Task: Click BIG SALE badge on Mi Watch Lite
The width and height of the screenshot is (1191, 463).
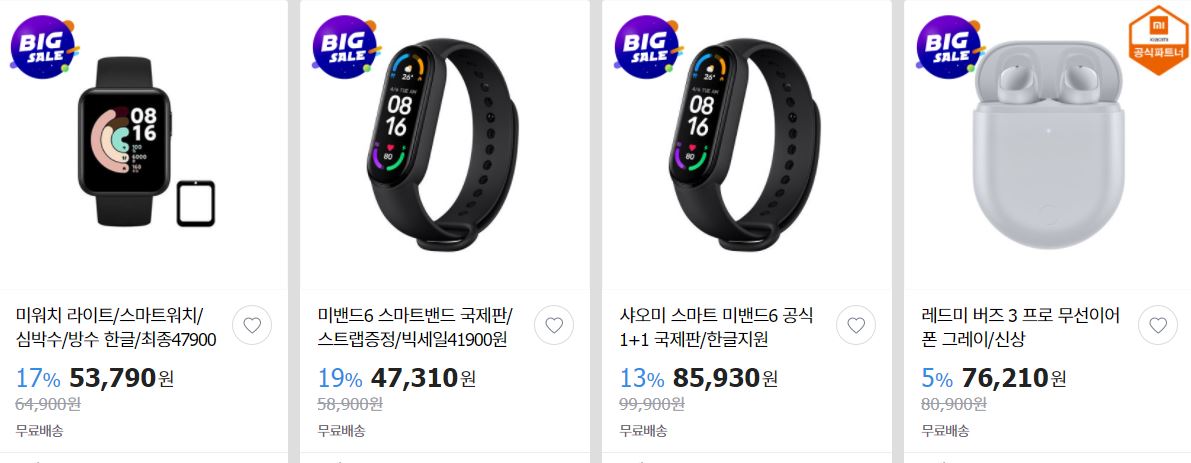Action: [44, 47]
